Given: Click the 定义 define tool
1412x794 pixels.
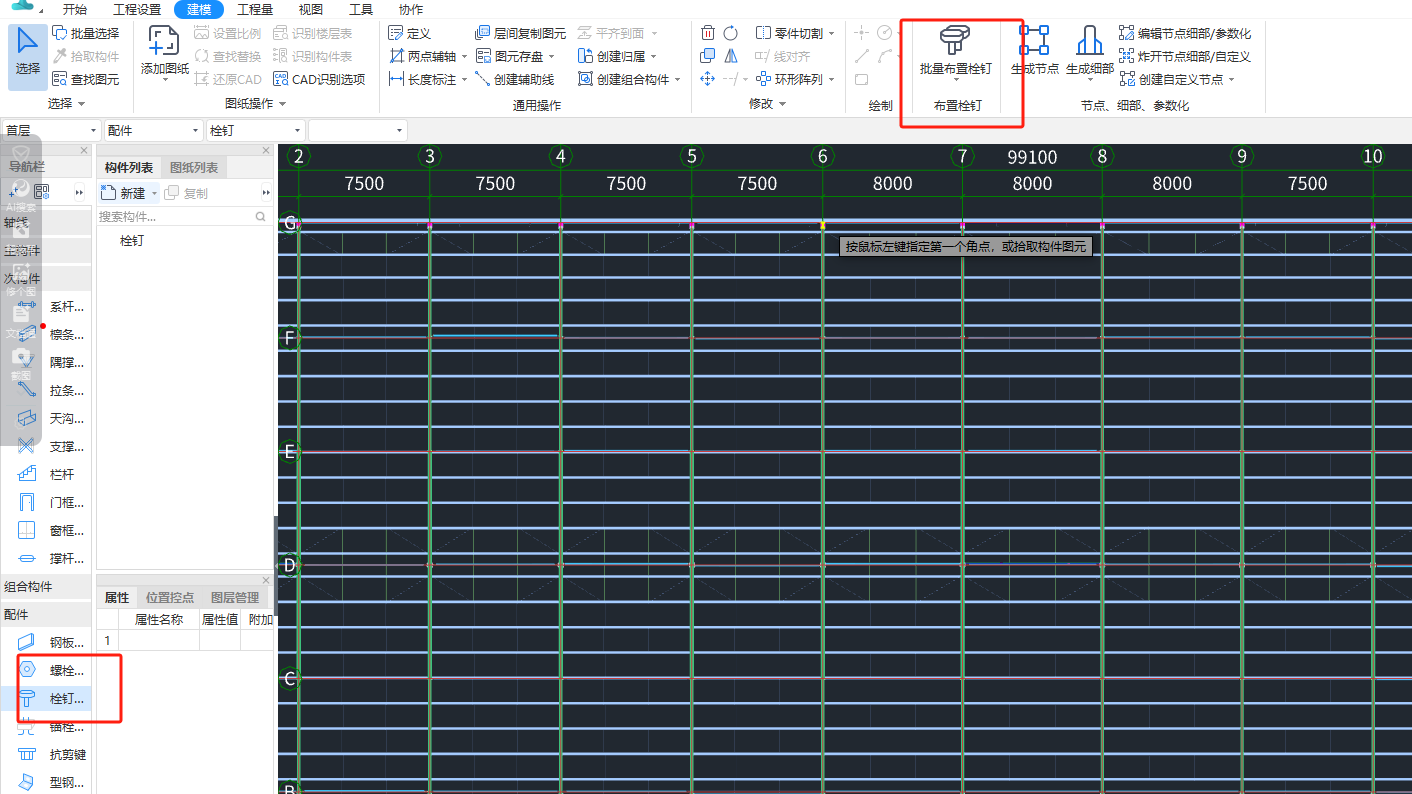Looking at the screenshot, I should (x=410, y=33).
